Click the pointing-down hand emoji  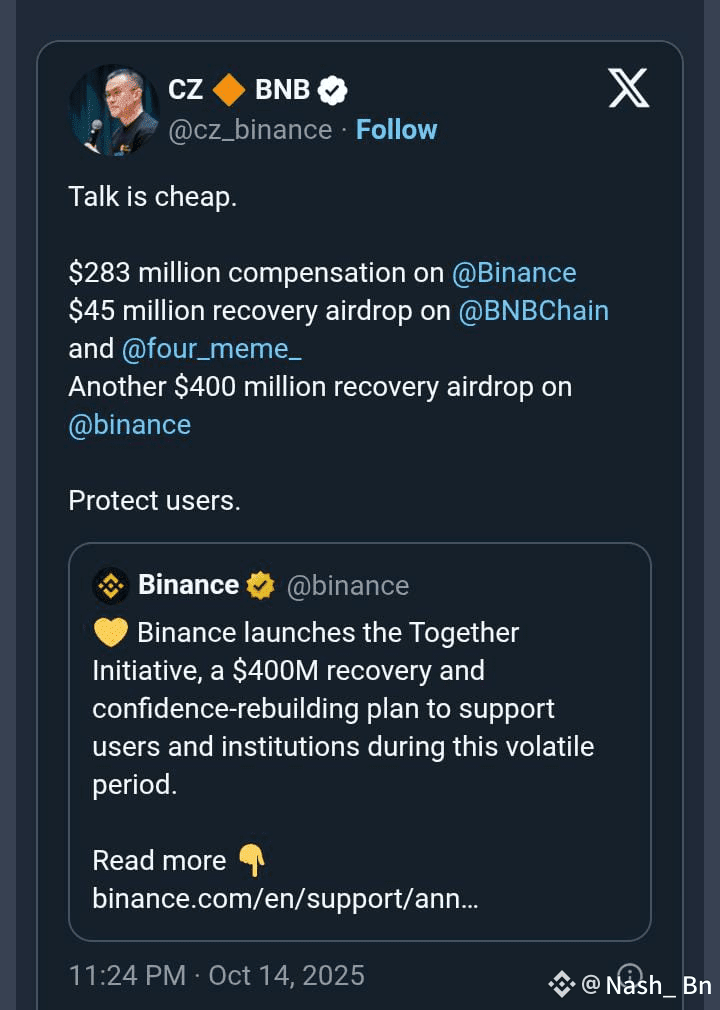pyautogui.click(x=252, y=860)
